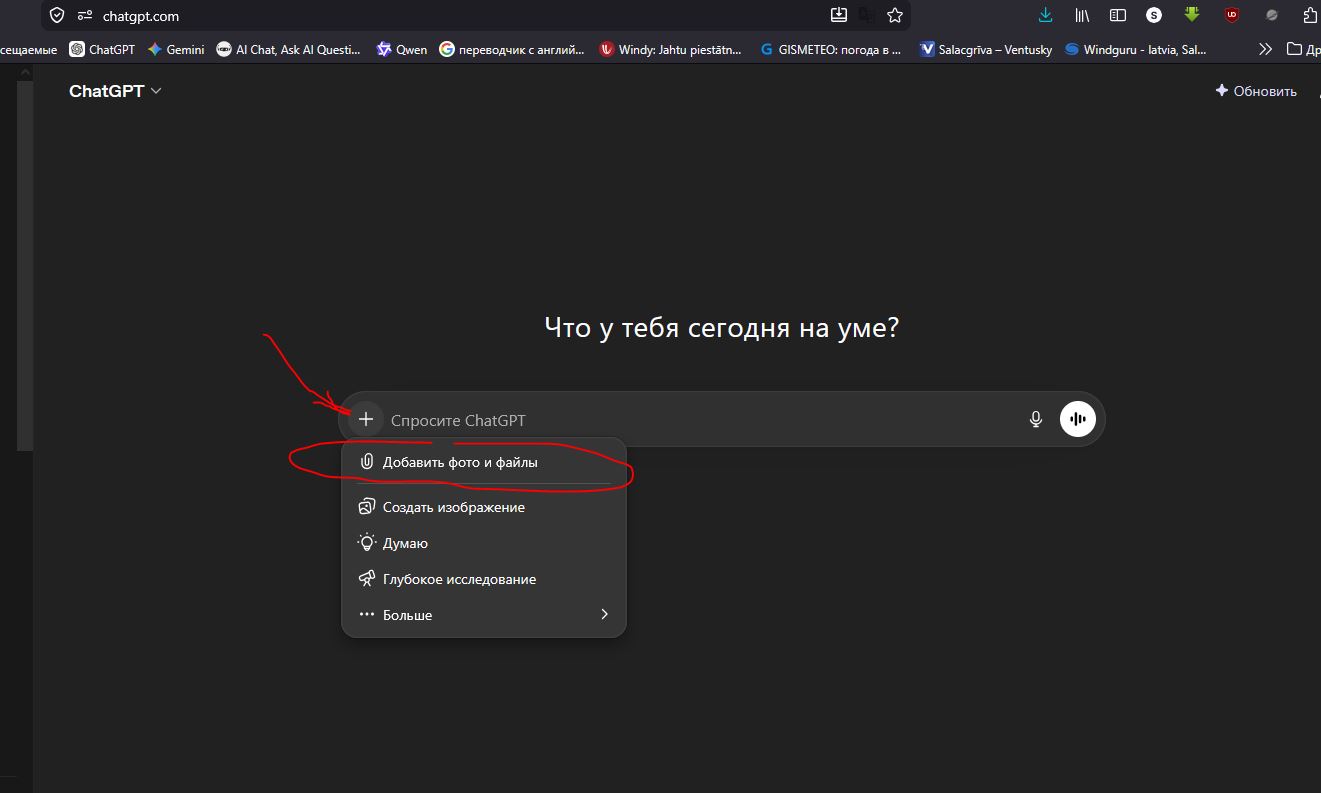Open site permissions icon beside the URL

point(85,15)
